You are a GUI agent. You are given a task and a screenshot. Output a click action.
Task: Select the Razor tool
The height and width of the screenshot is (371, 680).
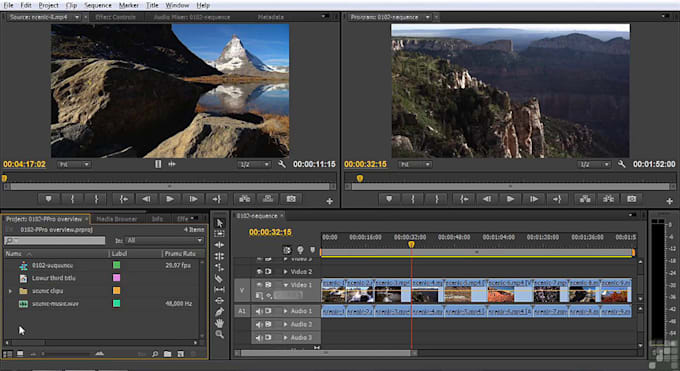click(219, 279)
